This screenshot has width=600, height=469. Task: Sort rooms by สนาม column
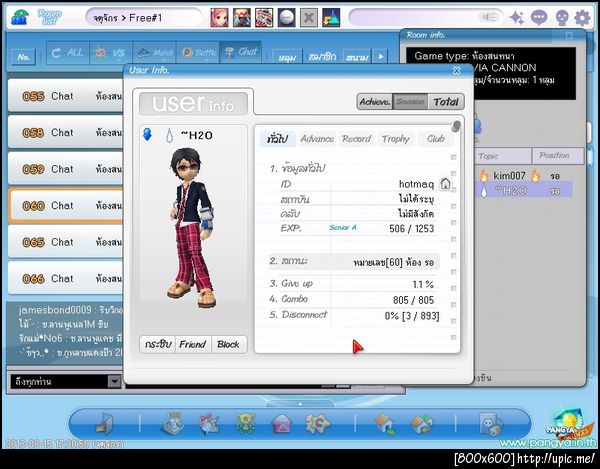pos(357,57)
